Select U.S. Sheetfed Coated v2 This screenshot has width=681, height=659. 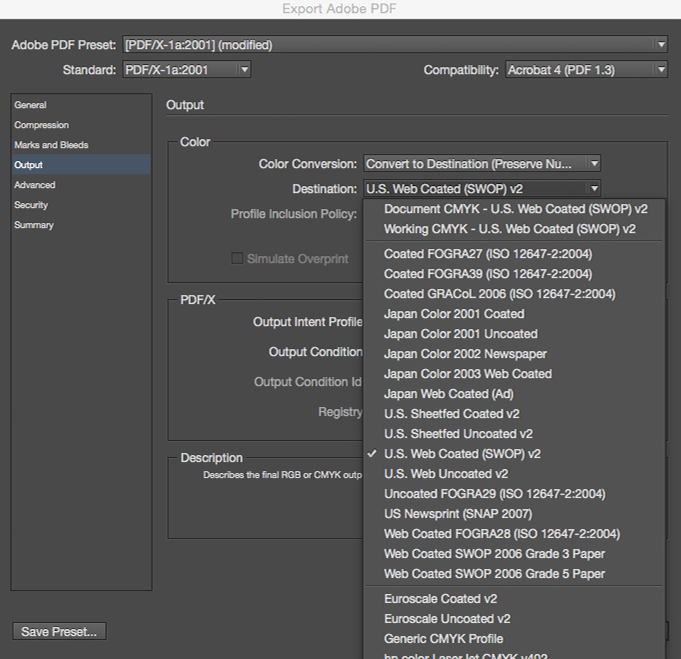pos(514,414)
